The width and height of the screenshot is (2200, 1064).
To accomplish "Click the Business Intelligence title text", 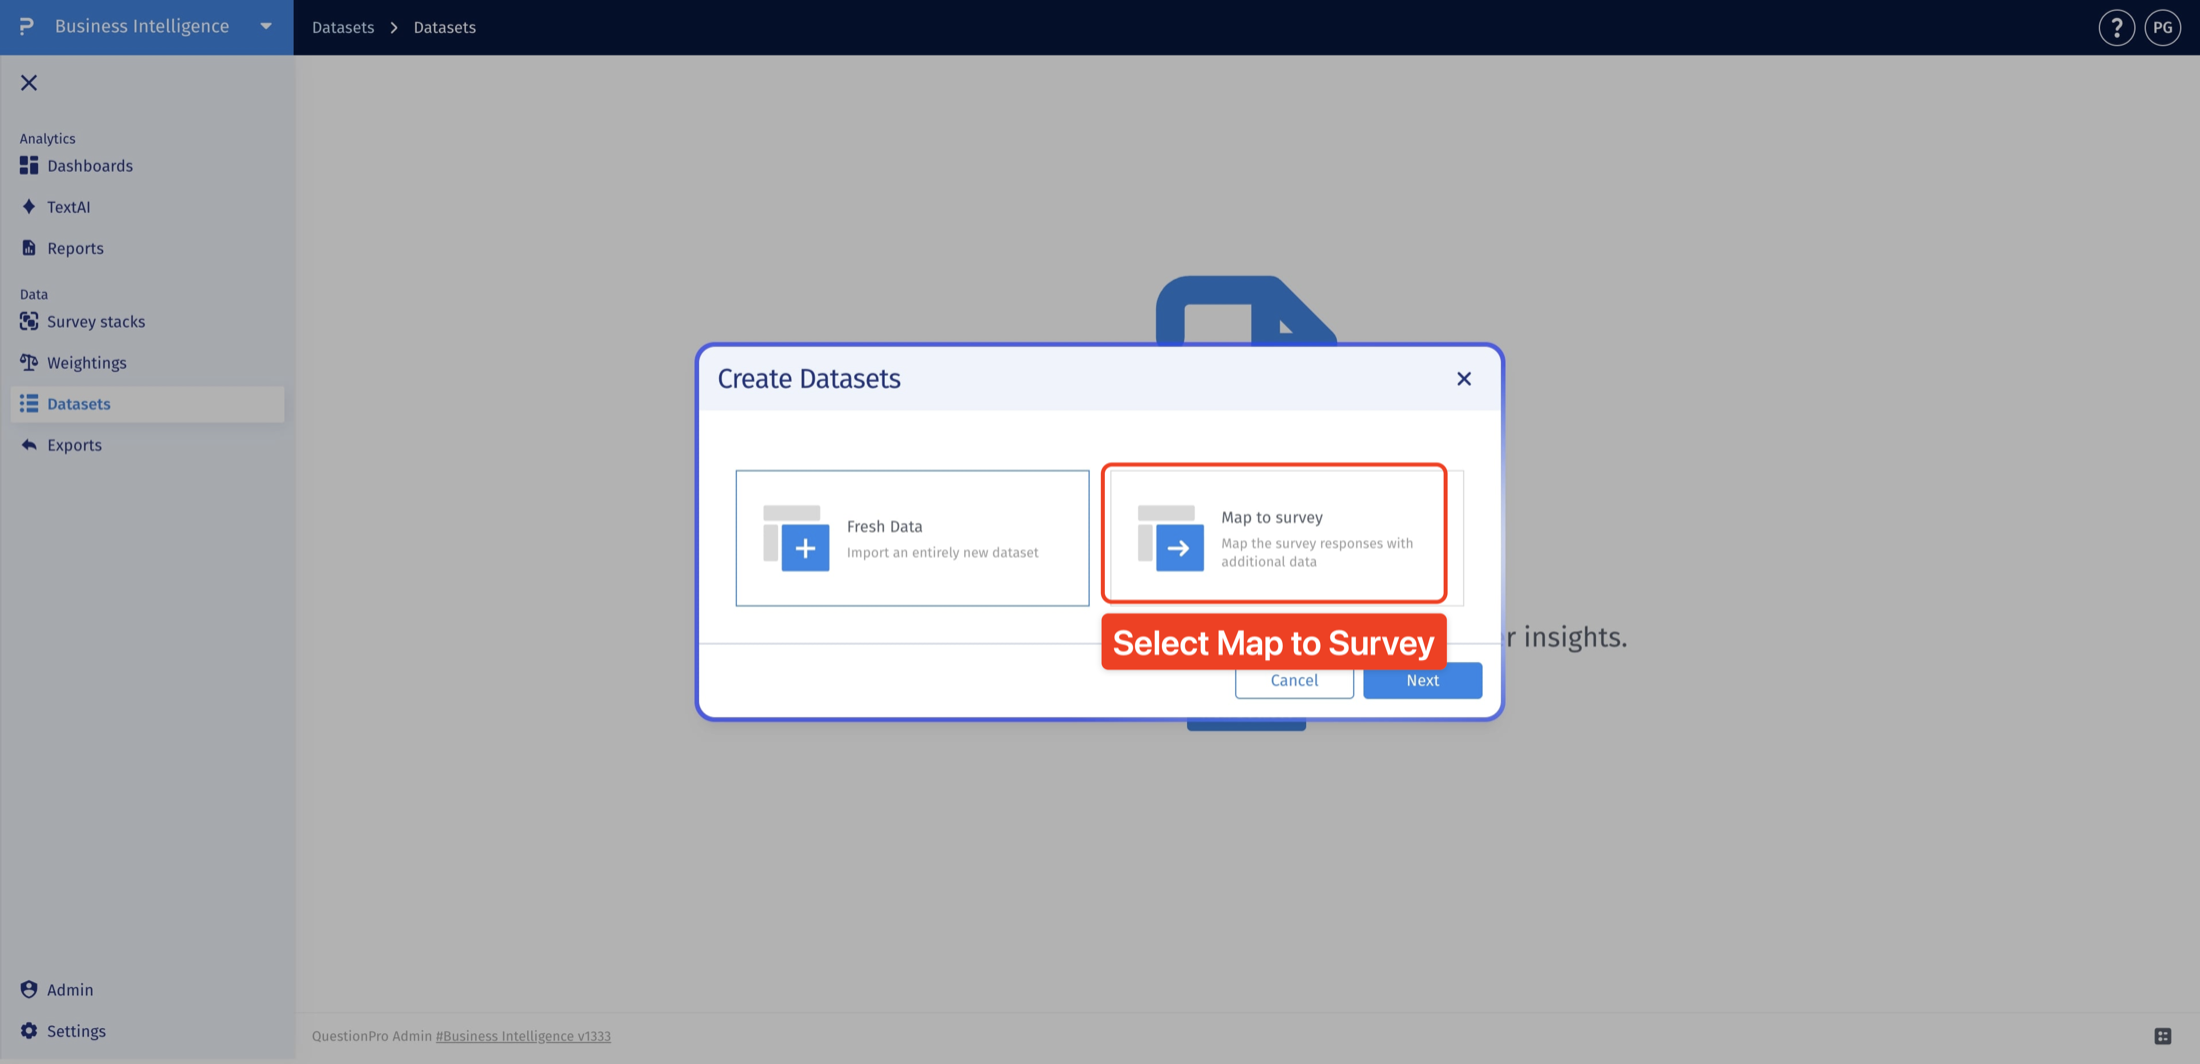I will pyautogui.click(x=142, y=26).
